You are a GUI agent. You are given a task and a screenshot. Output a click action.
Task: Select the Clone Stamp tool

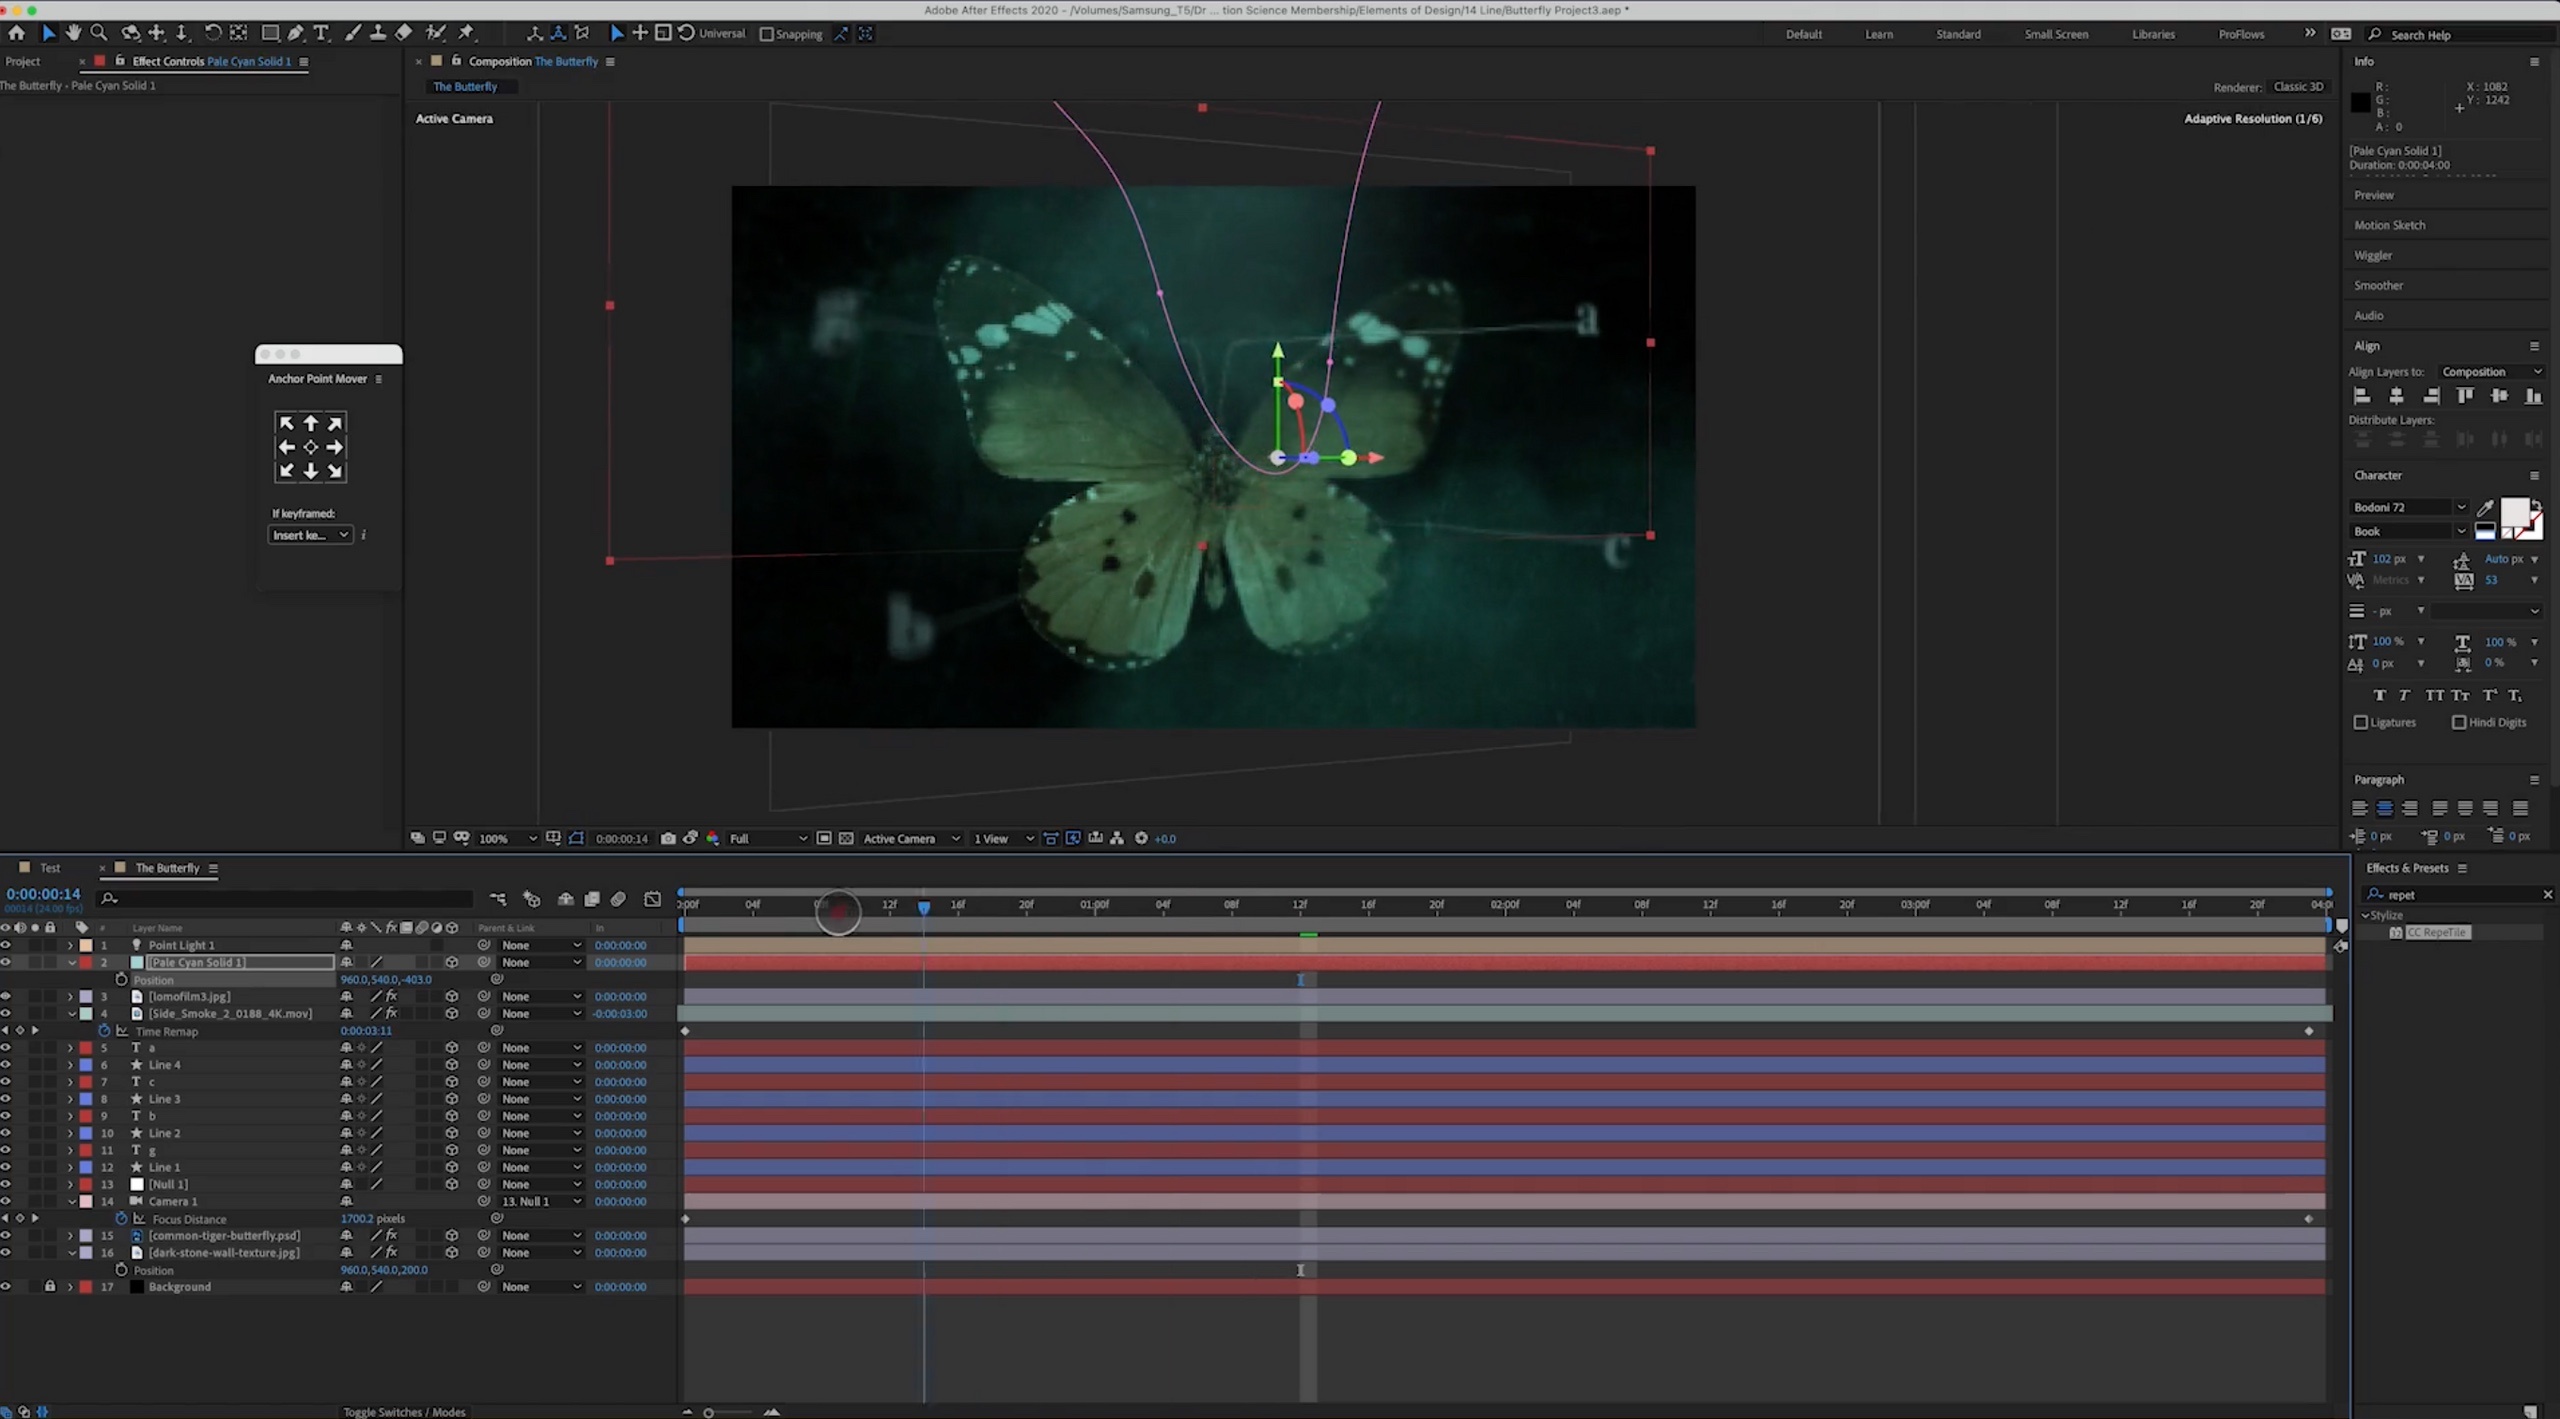click(379, 33)
